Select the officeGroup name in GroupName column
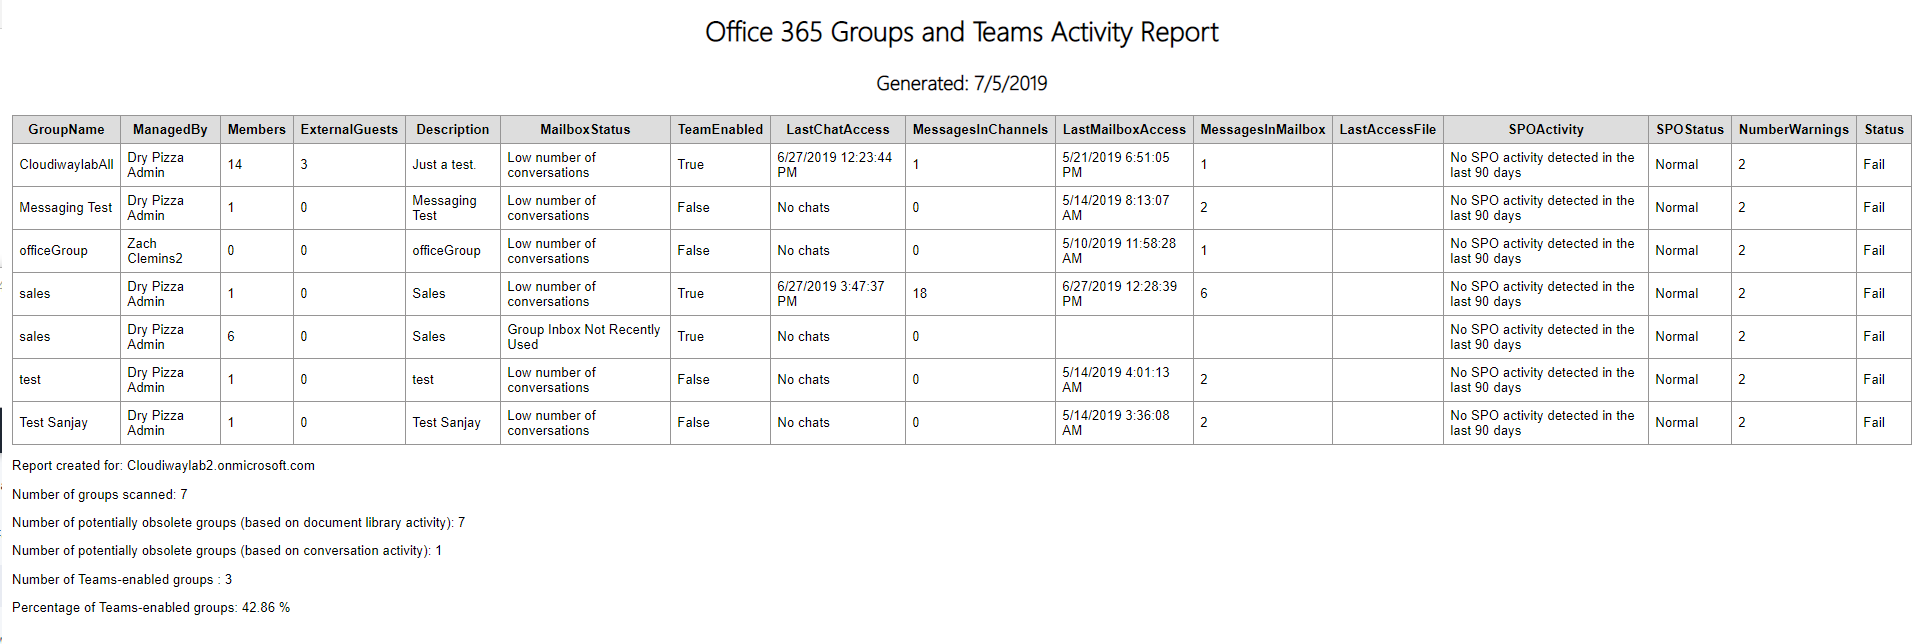This screenshot has width=1922, height=644. pos(54,251)
